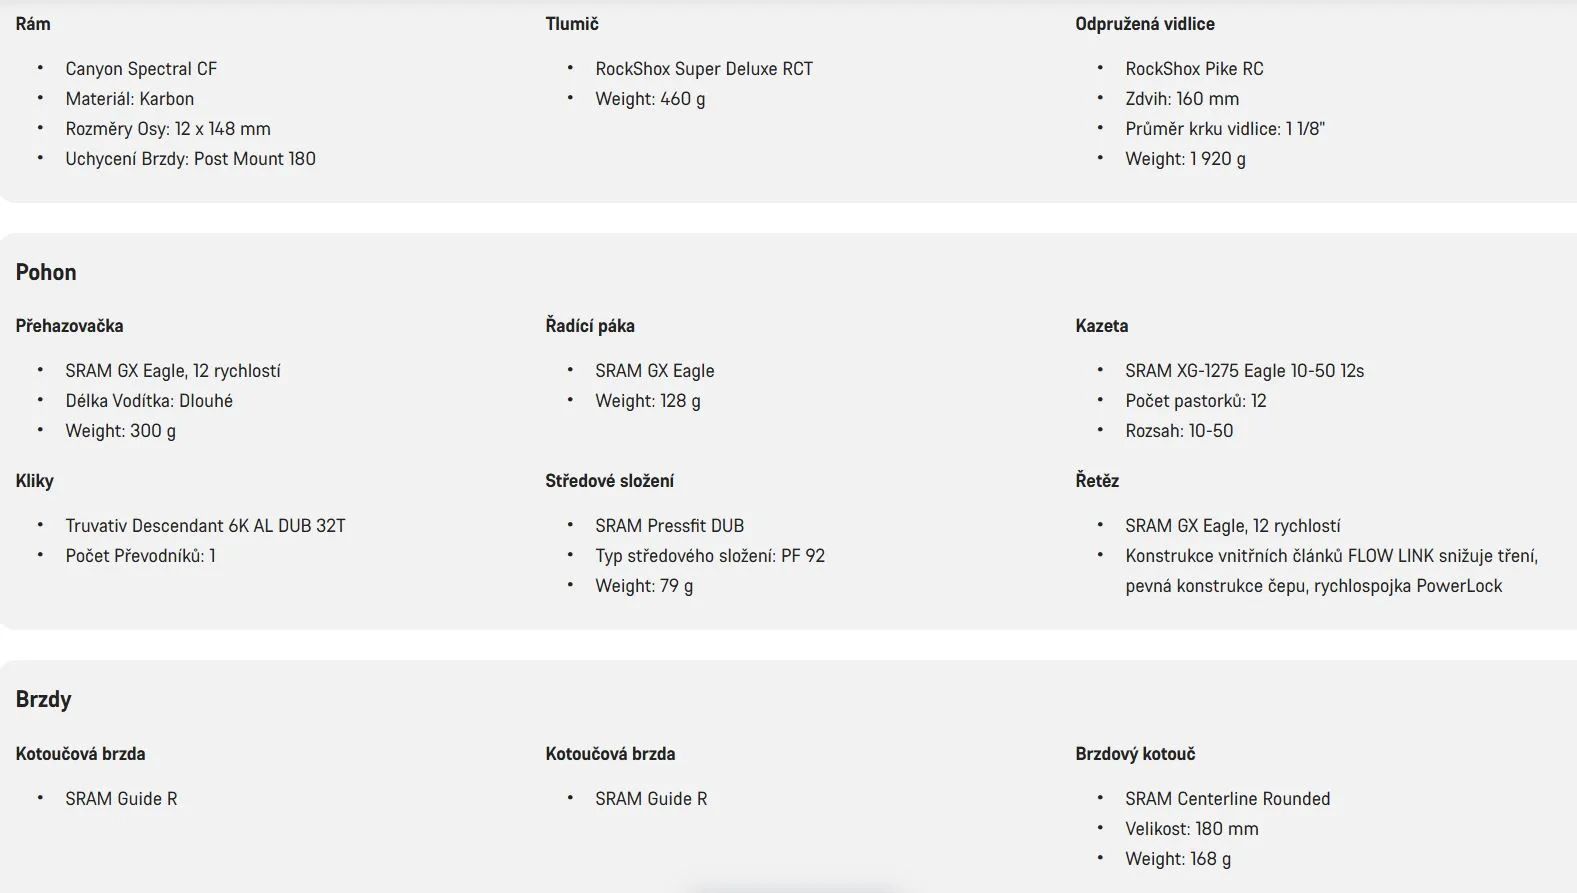
Task: Click the Odpružená vidlice heading
Action: pos(1145,24)
